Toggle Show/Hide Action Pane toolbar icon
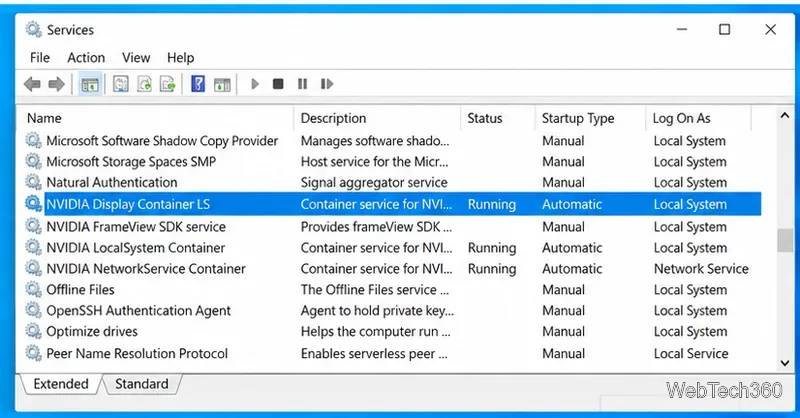 [x=222, y=84]
